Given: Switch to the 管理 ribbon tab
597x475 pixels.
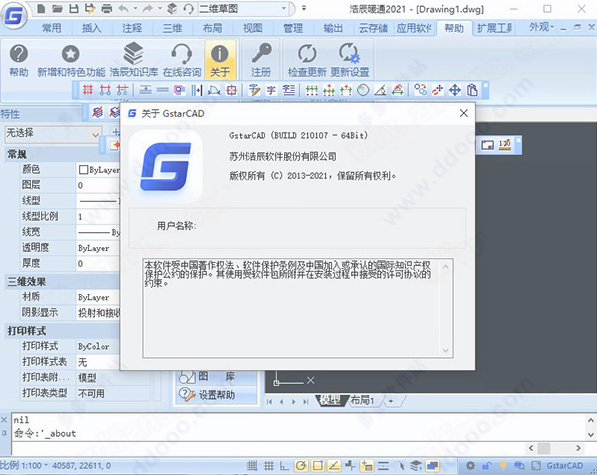Looking at the screenshot, I should (293, 28).
